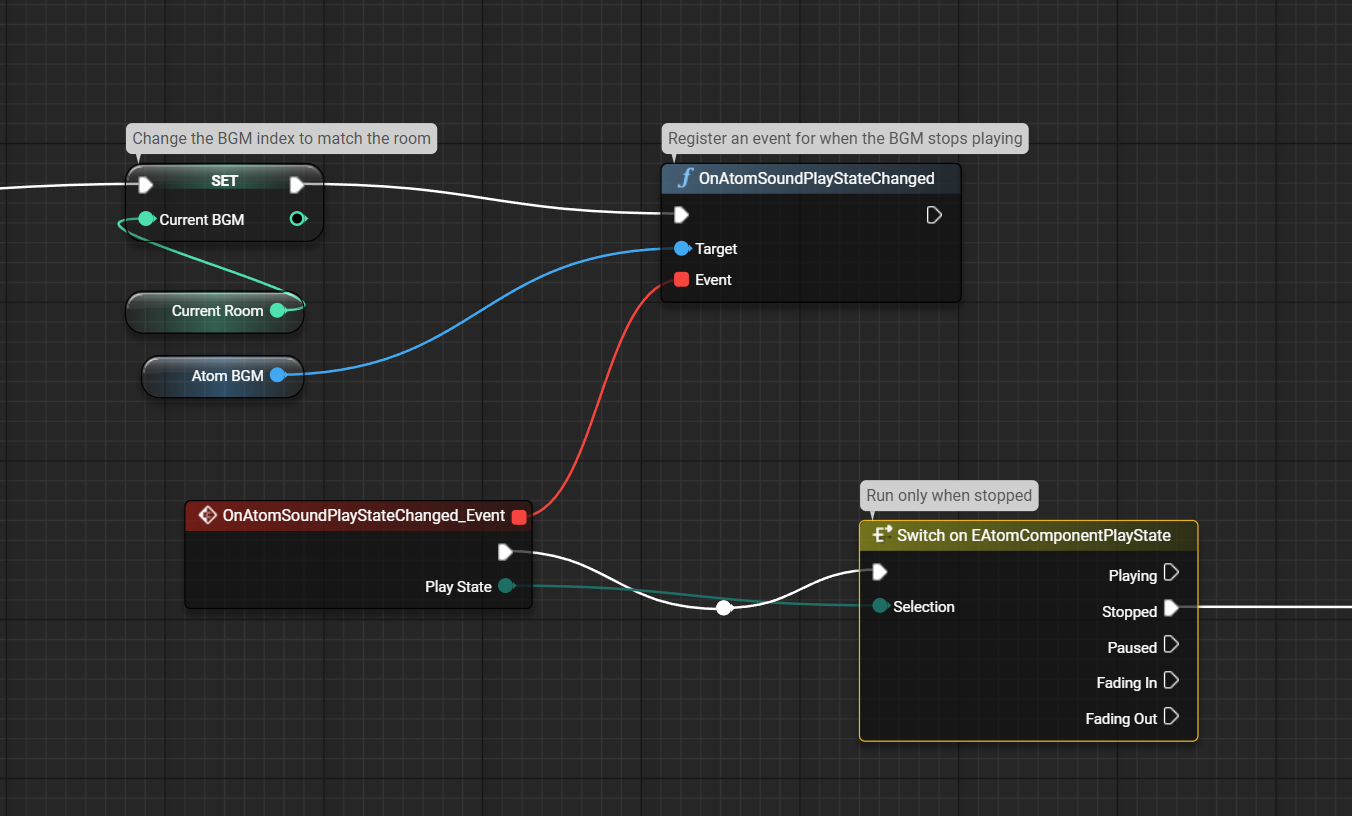Click the Current Room variable output pin
Screen dimensions: 1352x816
pyautogui.click(x=278, y=311)
